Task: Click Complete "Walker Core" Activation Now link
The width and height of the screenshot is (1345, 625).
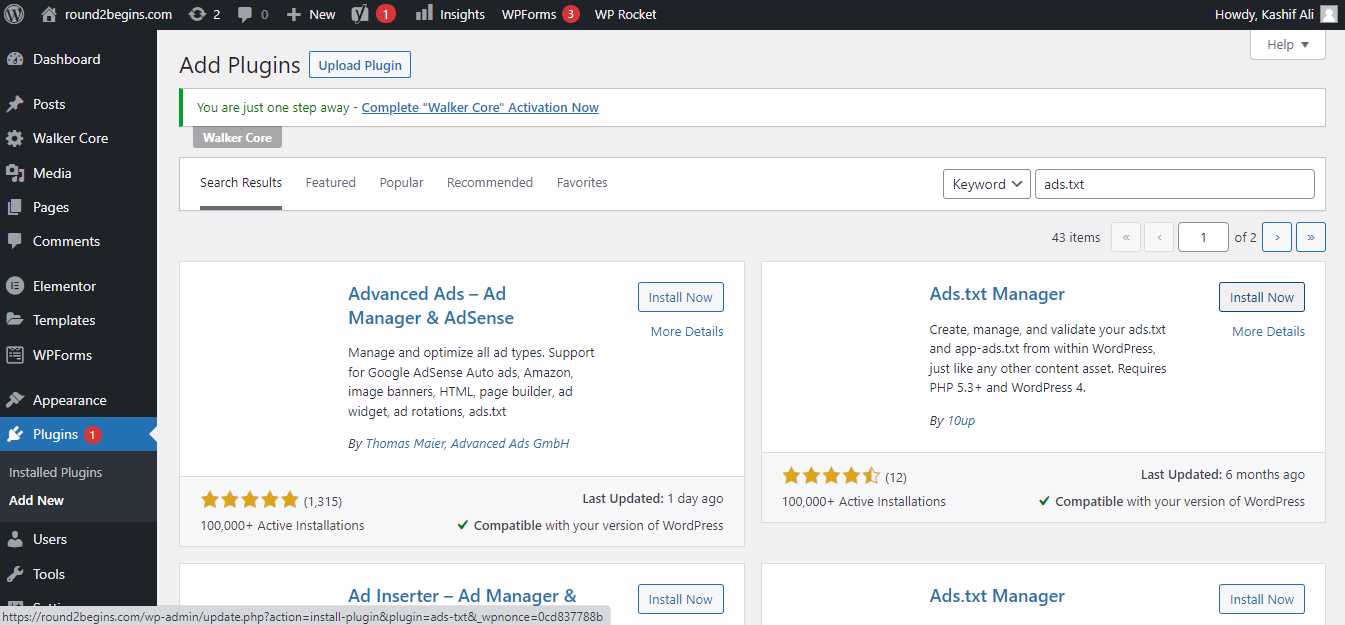Action: pos(480,107)
